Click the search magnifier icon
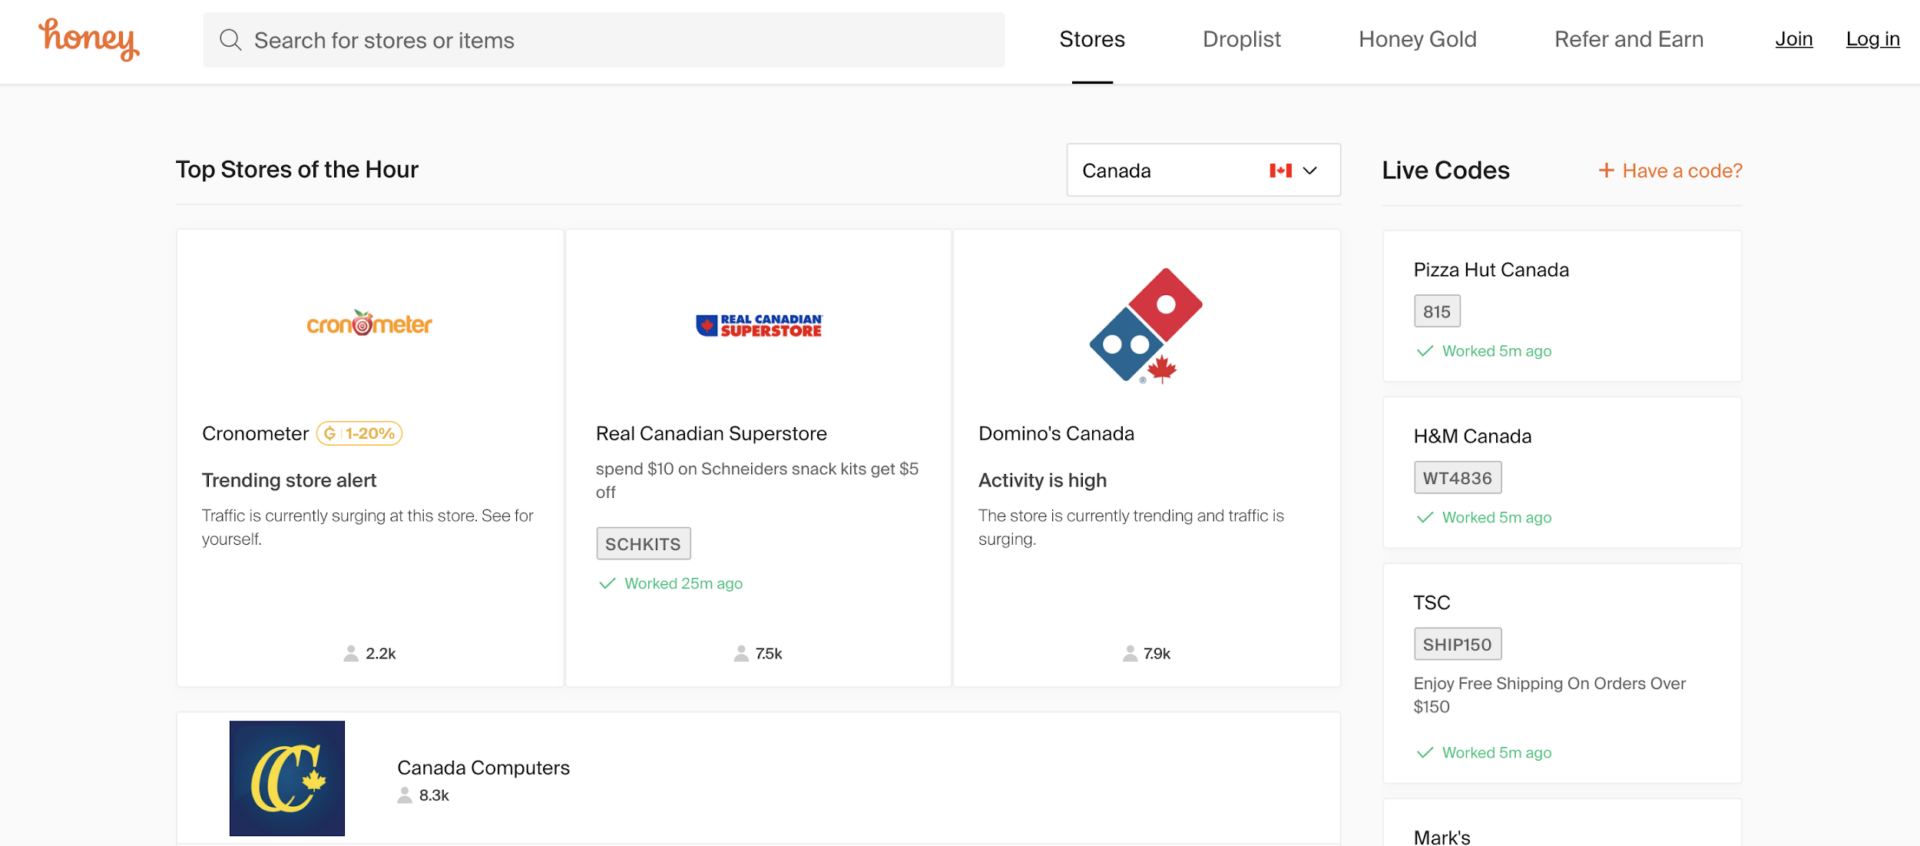Image resolution: width=1920 pixels, height=846 pixels. (231, 40)
